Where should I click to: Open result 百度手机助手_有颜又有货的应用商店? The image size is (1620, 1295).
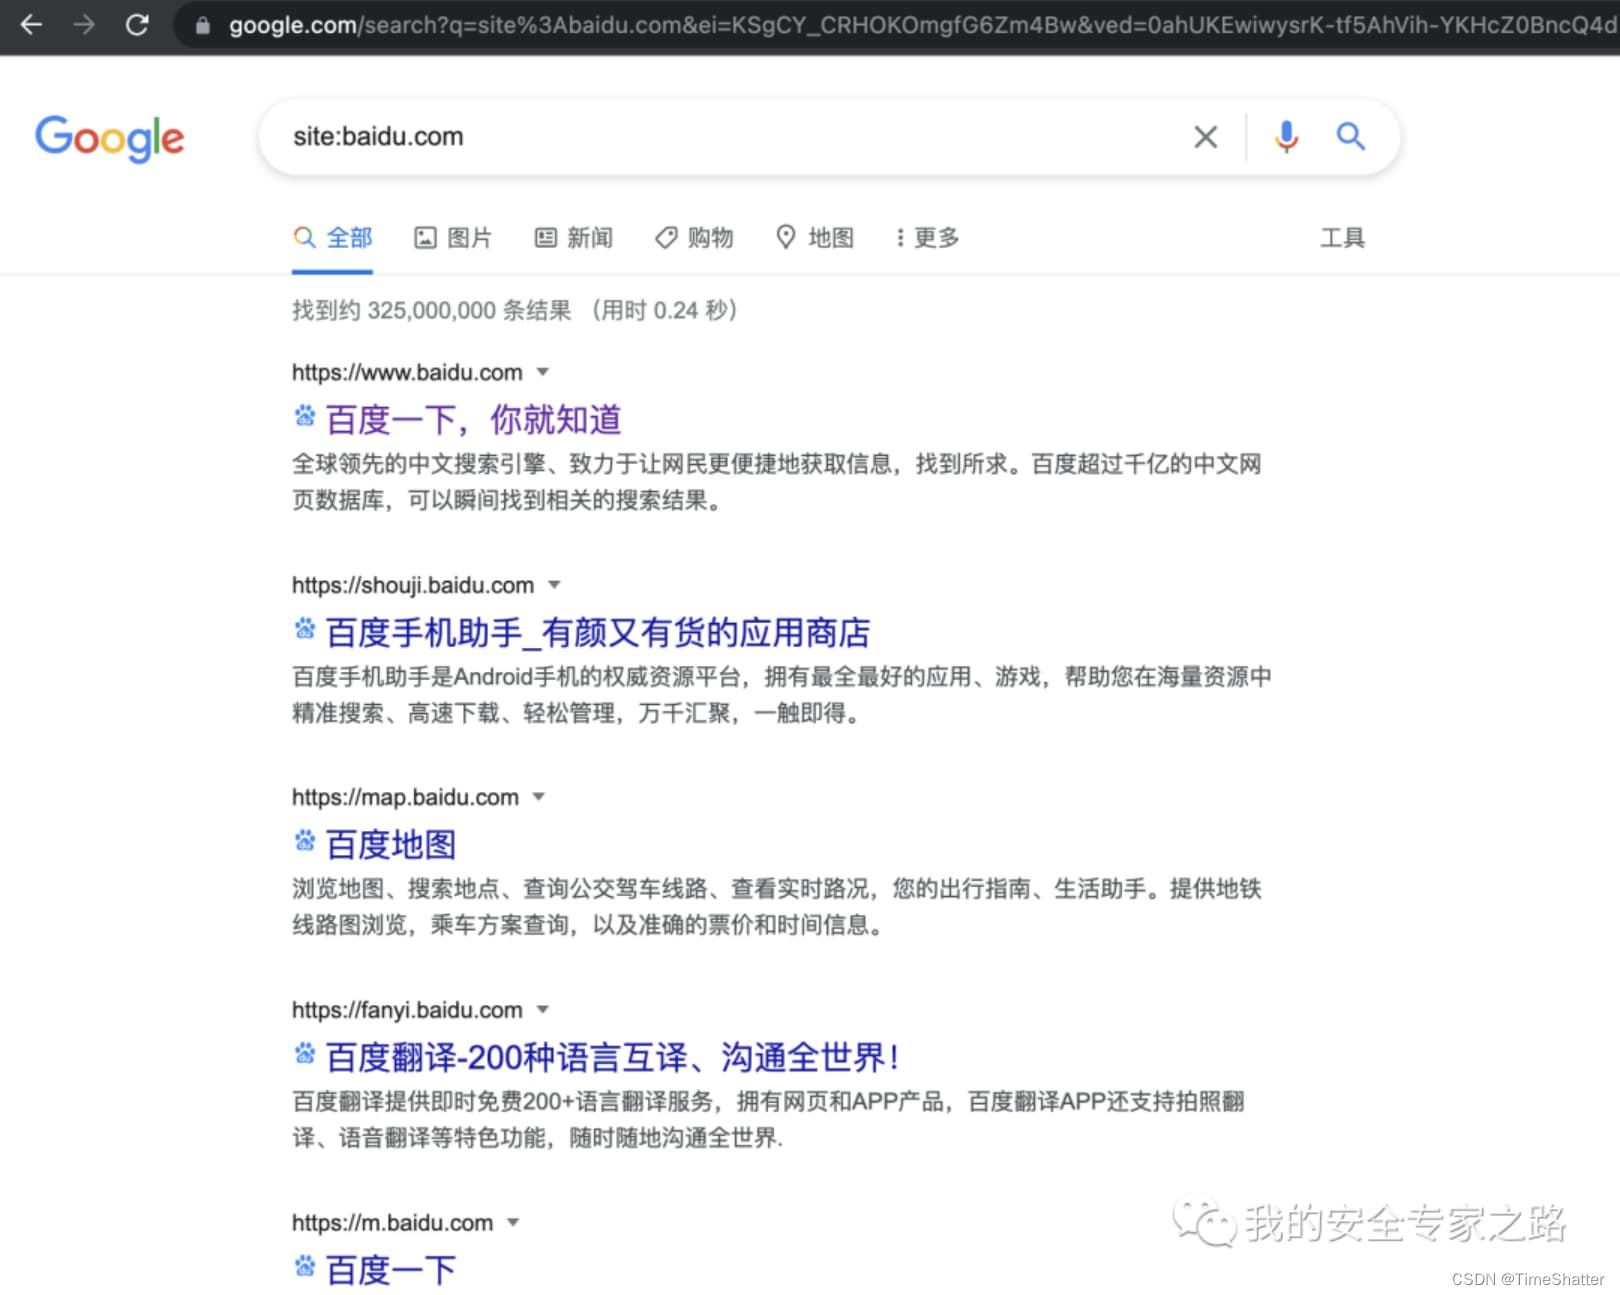[x=598, y=632]
